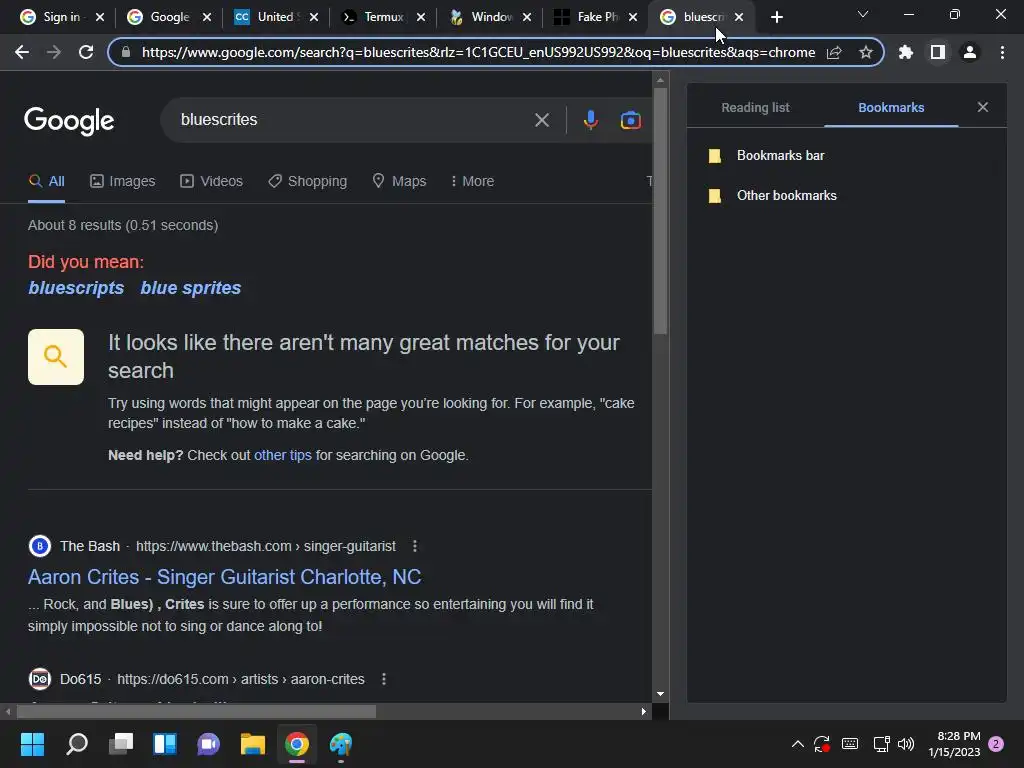The image size is (1024, 768).
Task: Click the Do615 site favicon
Action: [40, 679]
